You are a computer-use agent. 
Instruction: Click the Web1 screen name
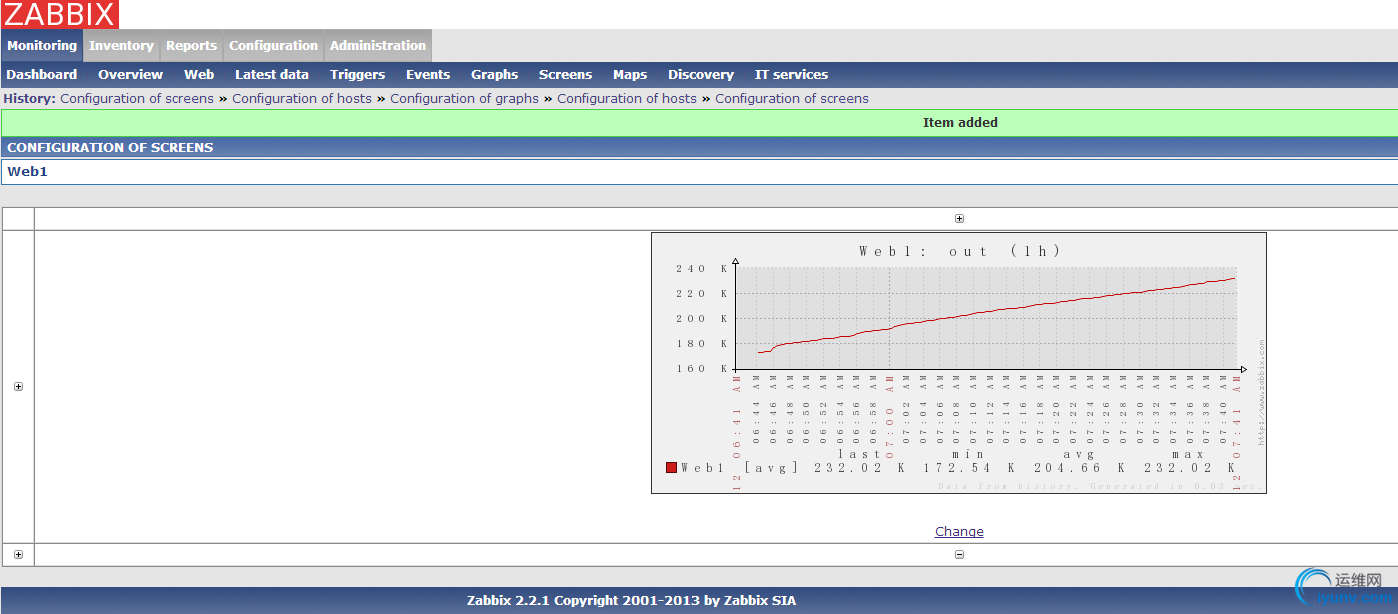pos(27,172)
